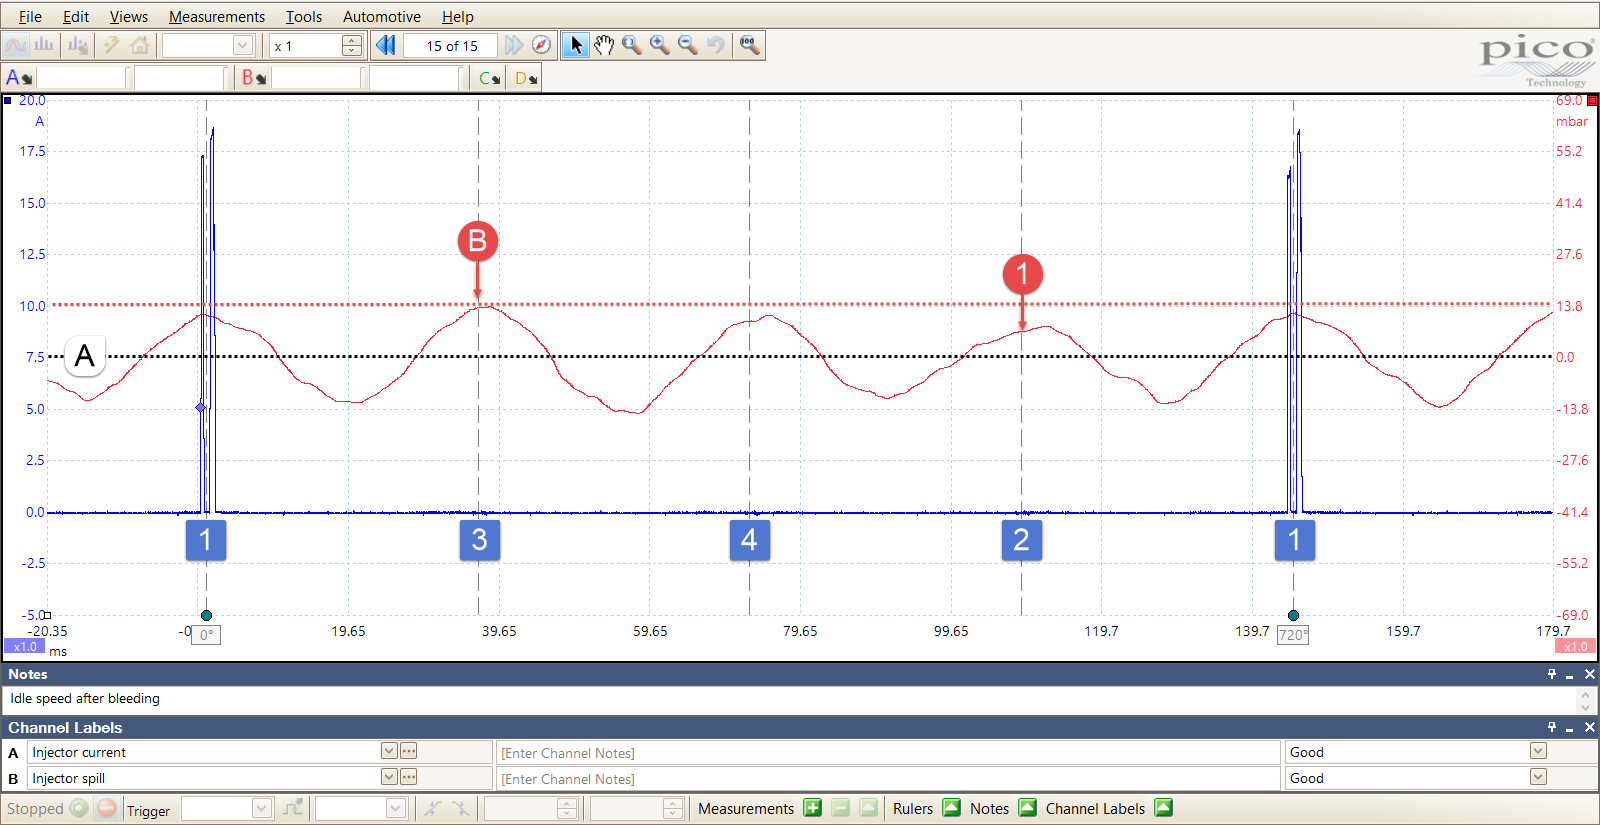Click channel B ellipsis button
The image size is (1600, 825).
pyautogui.click(x=408, y=777)
